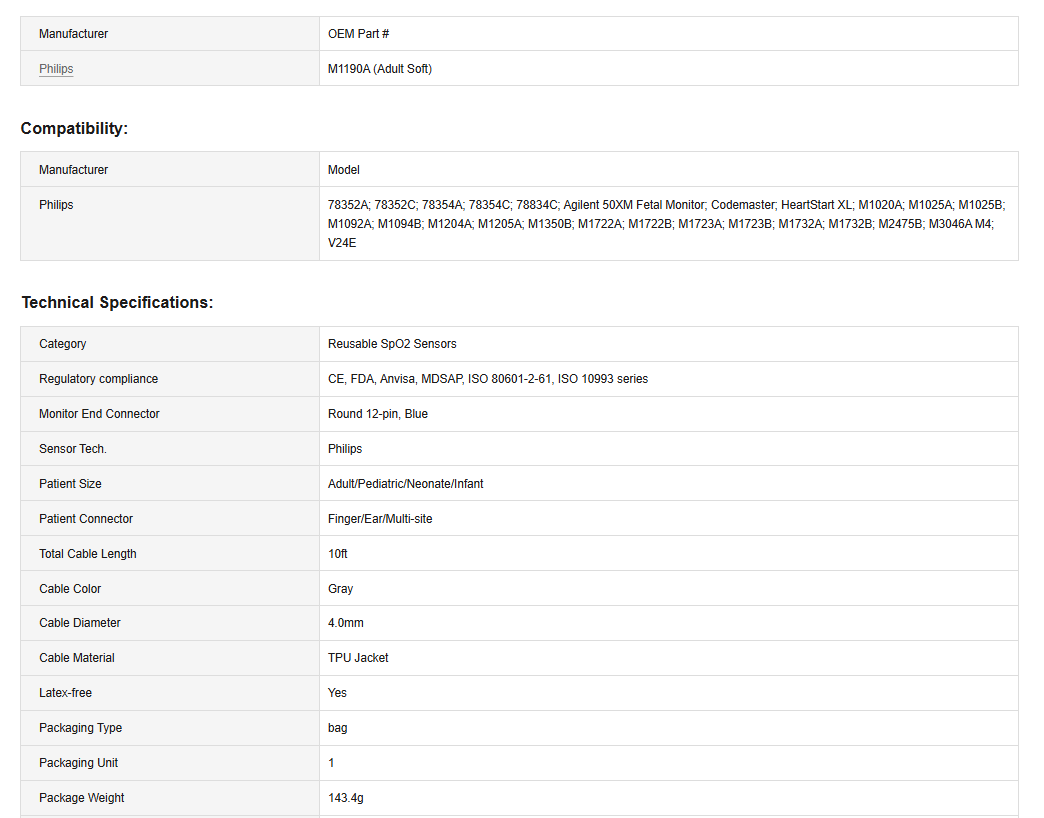Image resolution: width=1044 pixels, height=818 pixels.
Task: Select the Latex-free row label
Action: click(x=66, y=693)
